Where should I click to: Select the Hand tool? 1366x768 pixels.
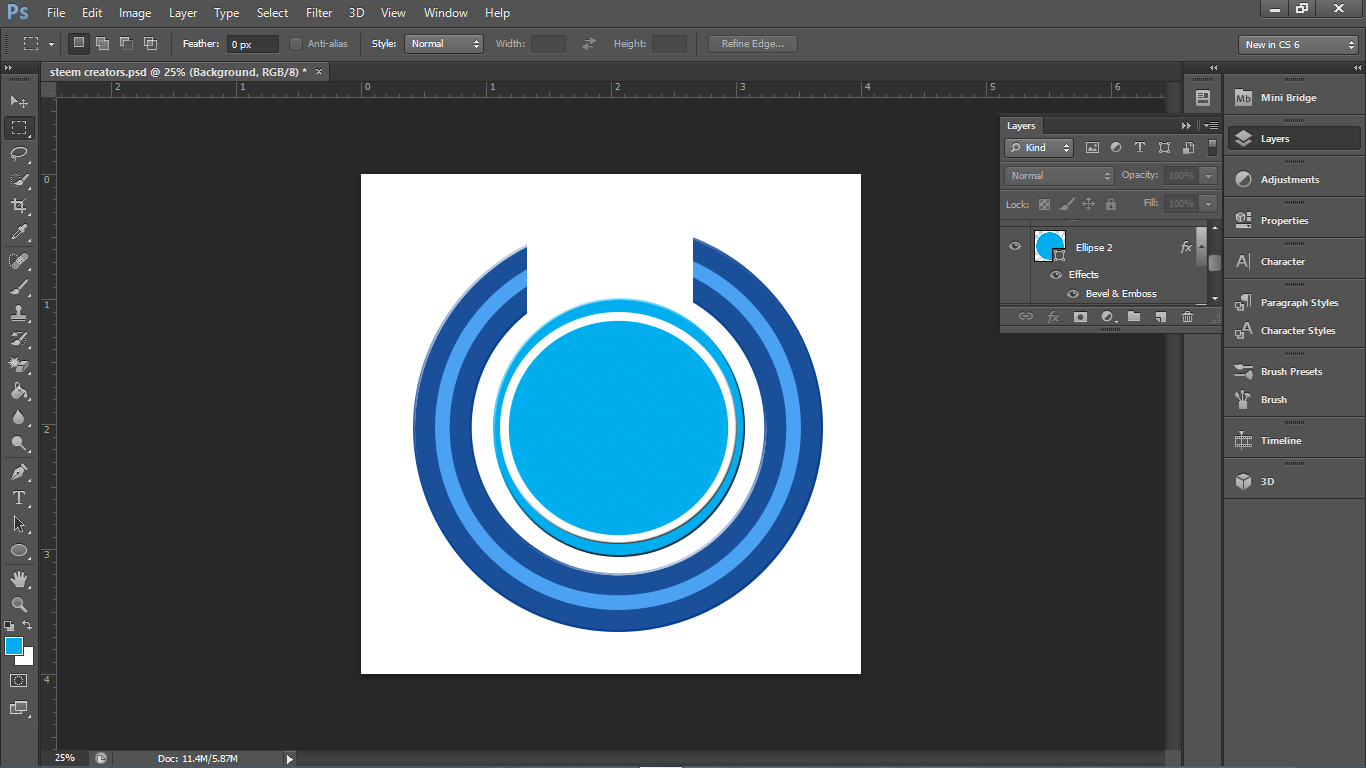click(x=19, y=579)
